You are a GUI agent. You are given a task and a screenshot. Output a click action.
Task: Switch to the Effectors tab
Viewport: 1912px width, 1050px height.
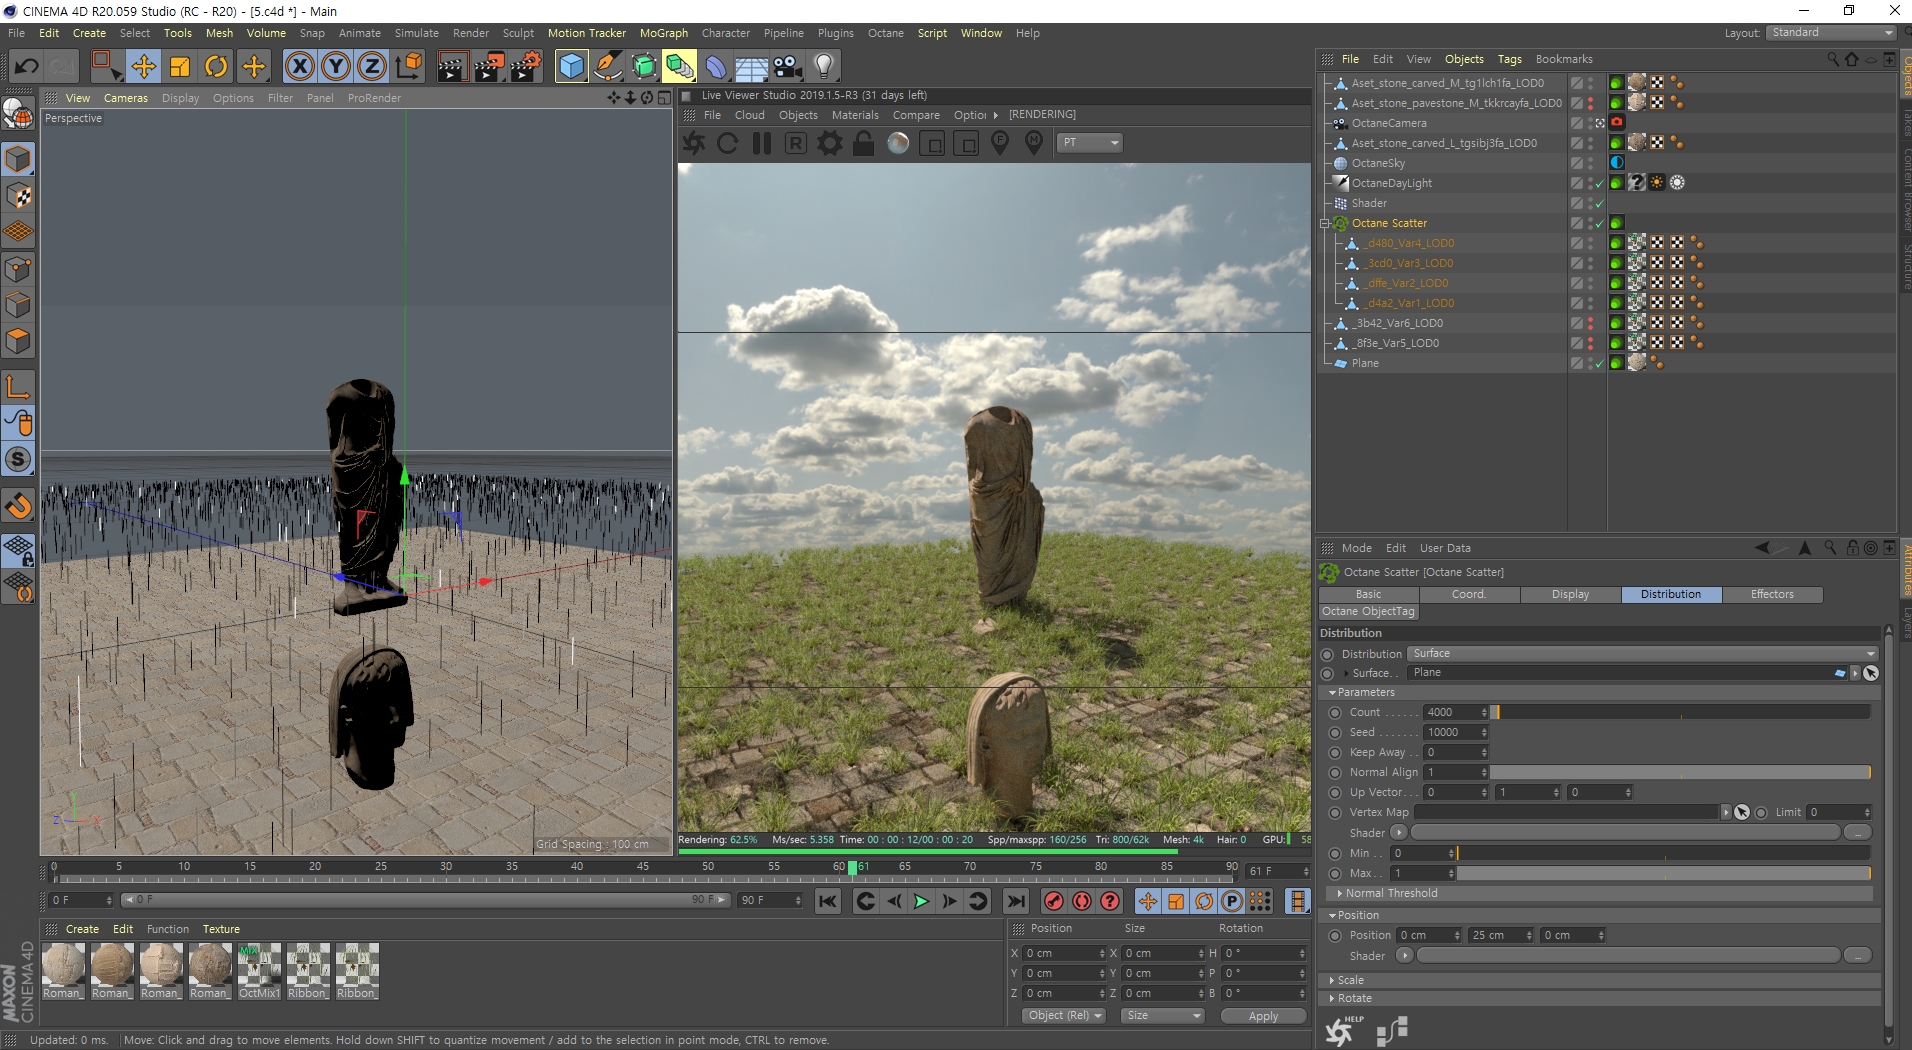[1772, 594]
